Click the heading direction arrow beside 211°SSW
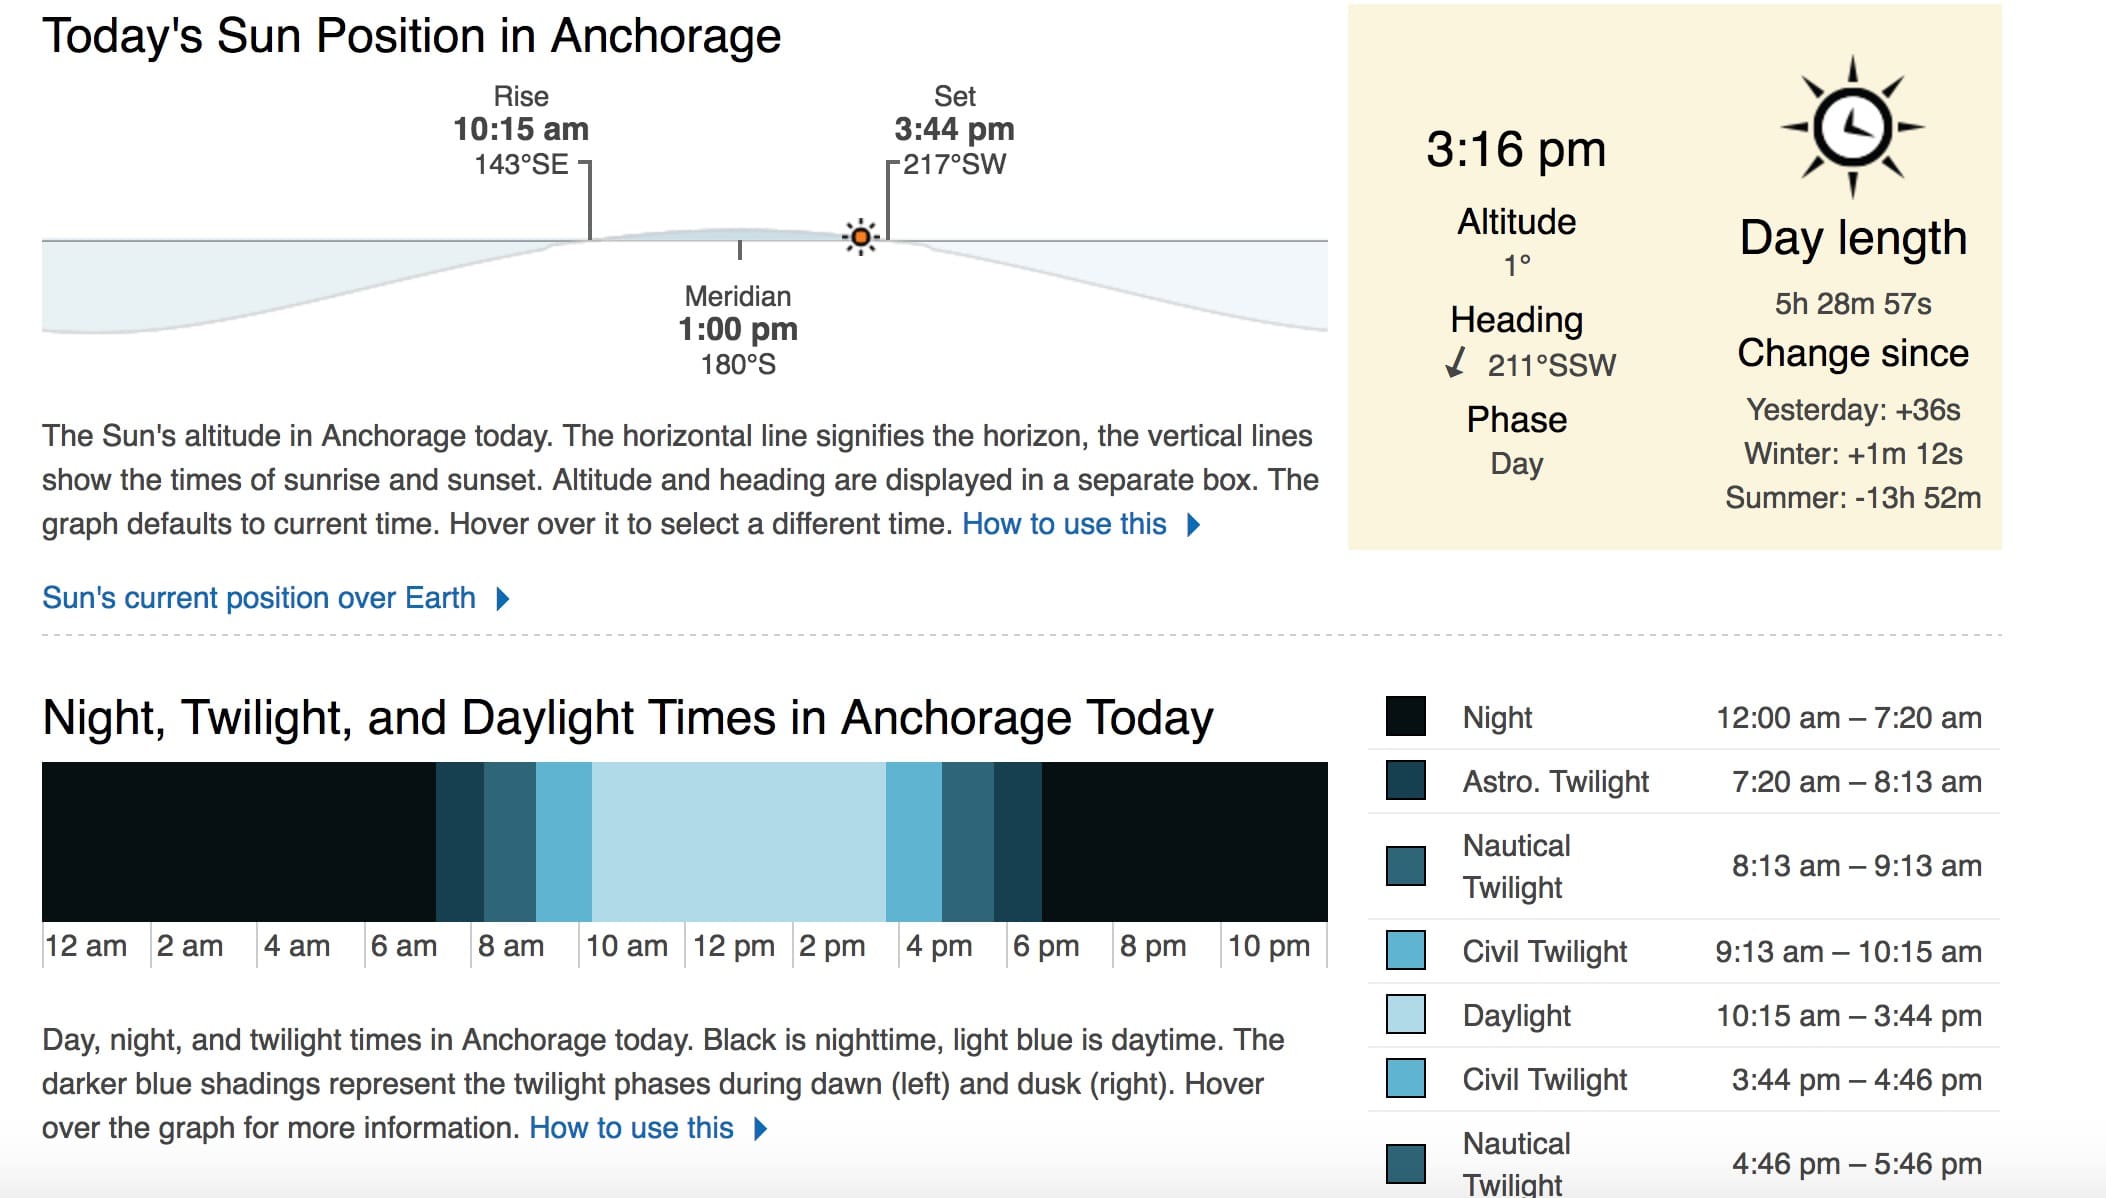This screenshot has width=2106, height=1198. (x=1456, y=363)
